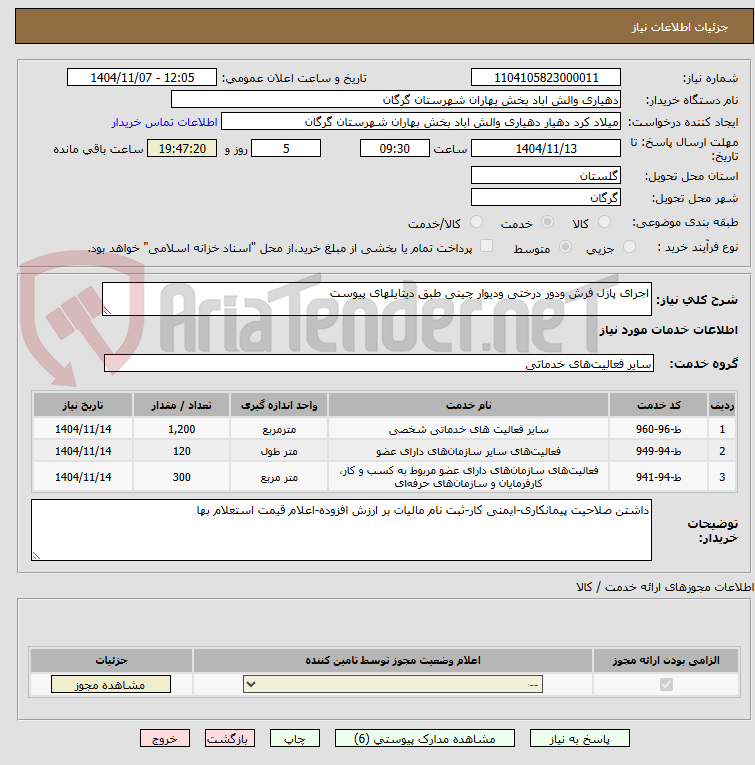Click the ساعت field showing 09:30
This screenshot has width=755, height=765.
[395, 148]
